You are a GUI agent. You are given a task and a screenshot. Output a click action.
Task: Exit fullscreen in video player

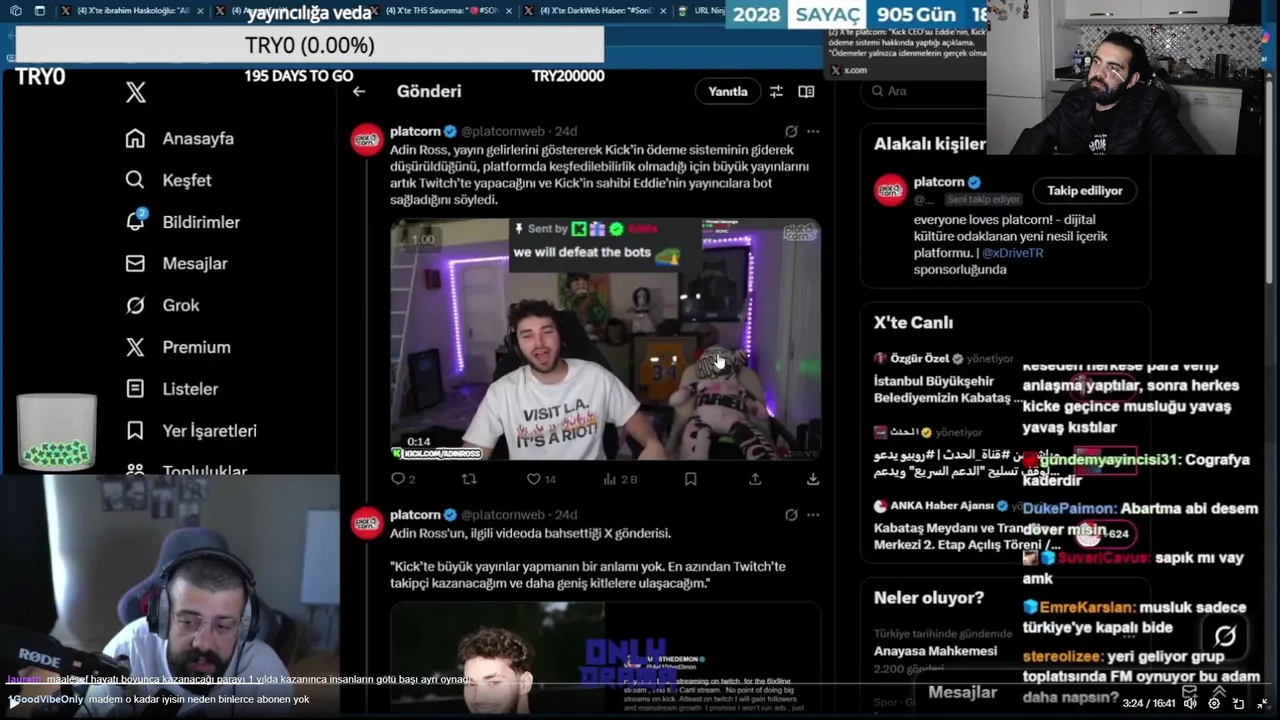point(1262,703)
